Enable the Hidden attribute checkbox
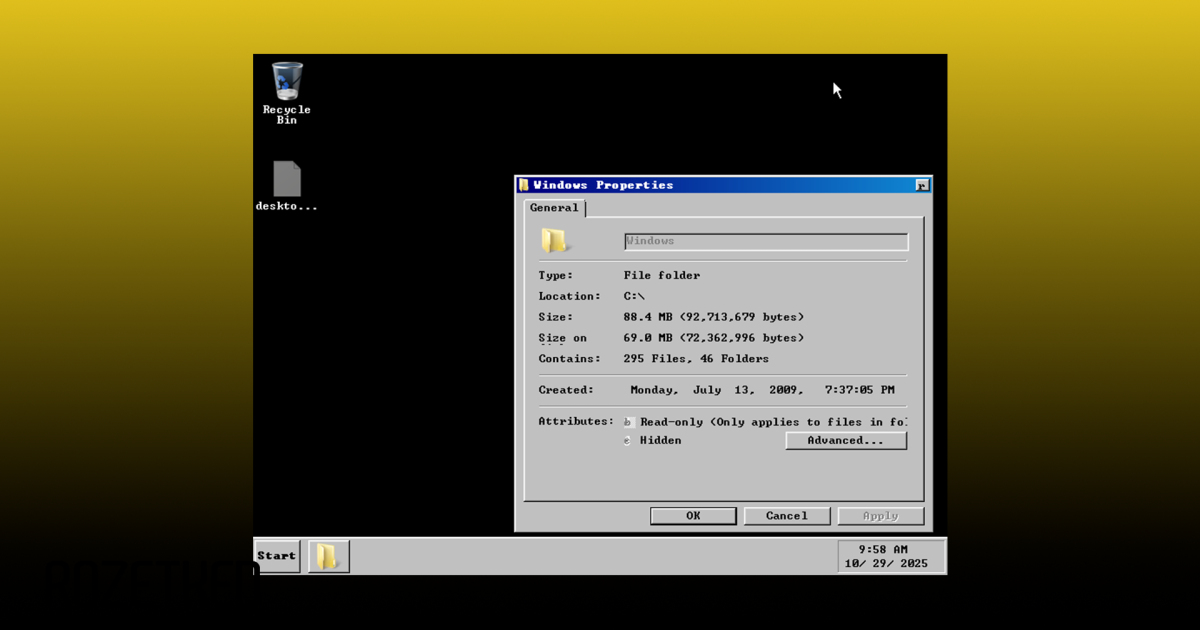The image size is (1200, 630). pyautogui.click(x=628, y=441)
